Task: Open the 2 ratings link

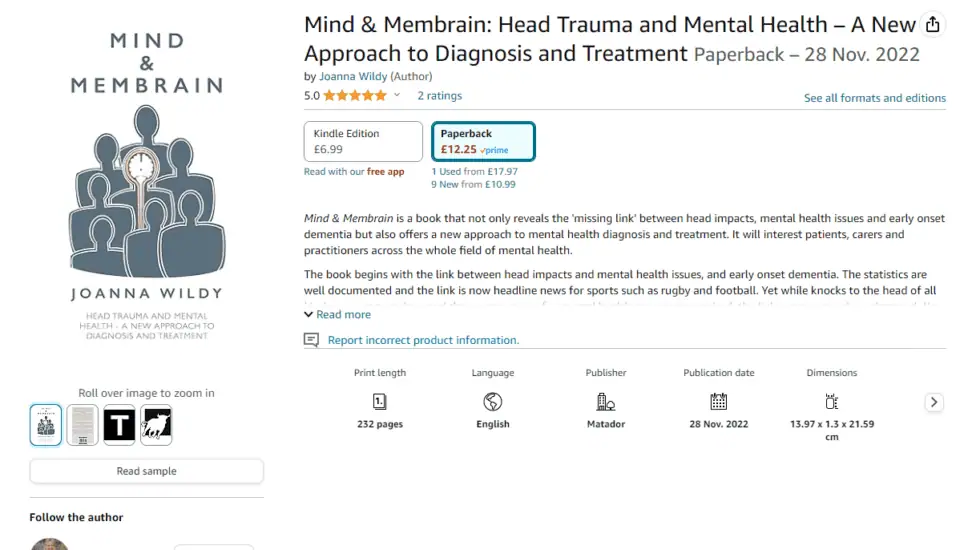Action: [439, 96]
